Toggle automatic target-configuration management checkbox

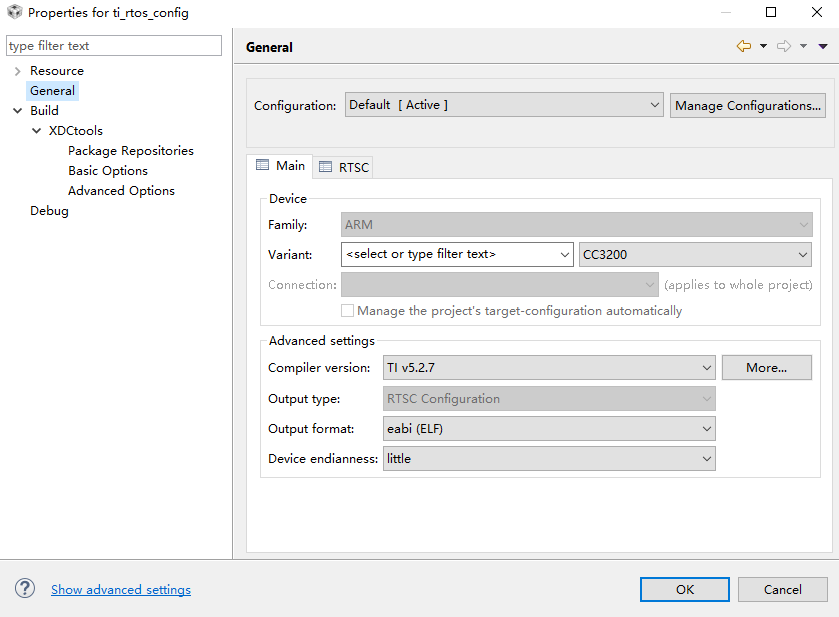[348, 311]
